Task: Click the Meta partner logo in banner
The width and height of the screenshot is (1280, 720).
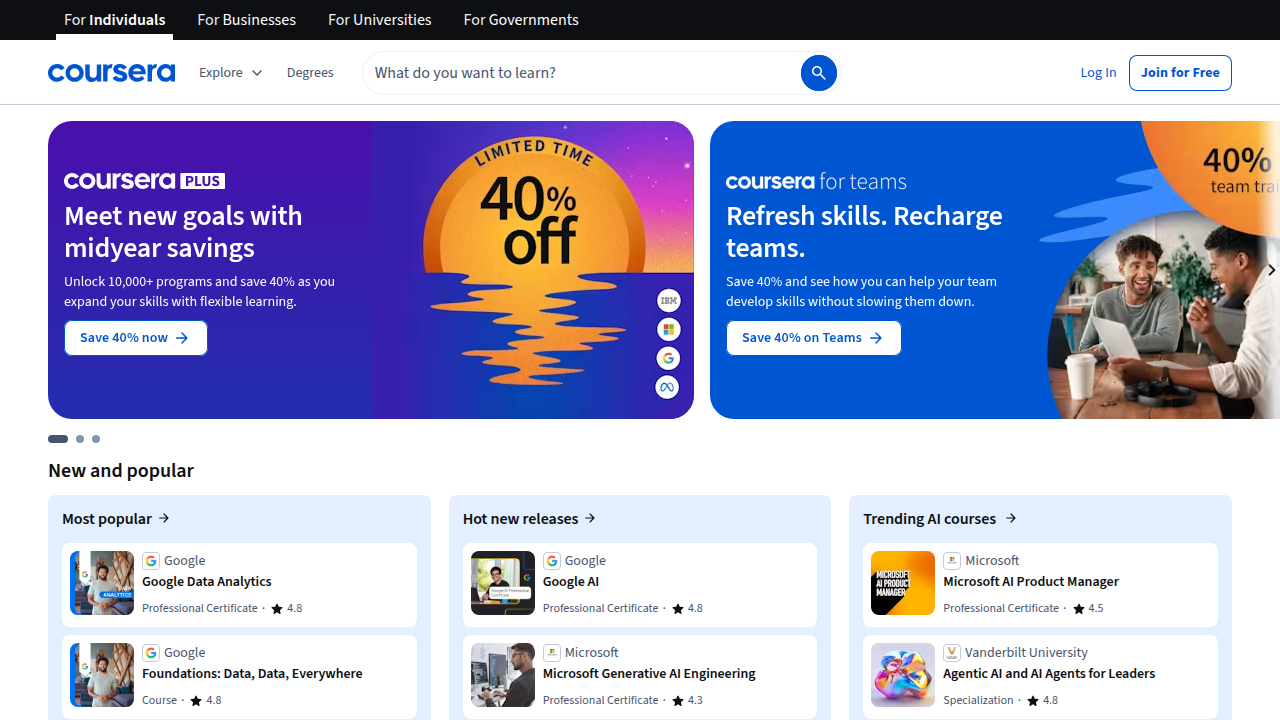Action: coord(668,387)
